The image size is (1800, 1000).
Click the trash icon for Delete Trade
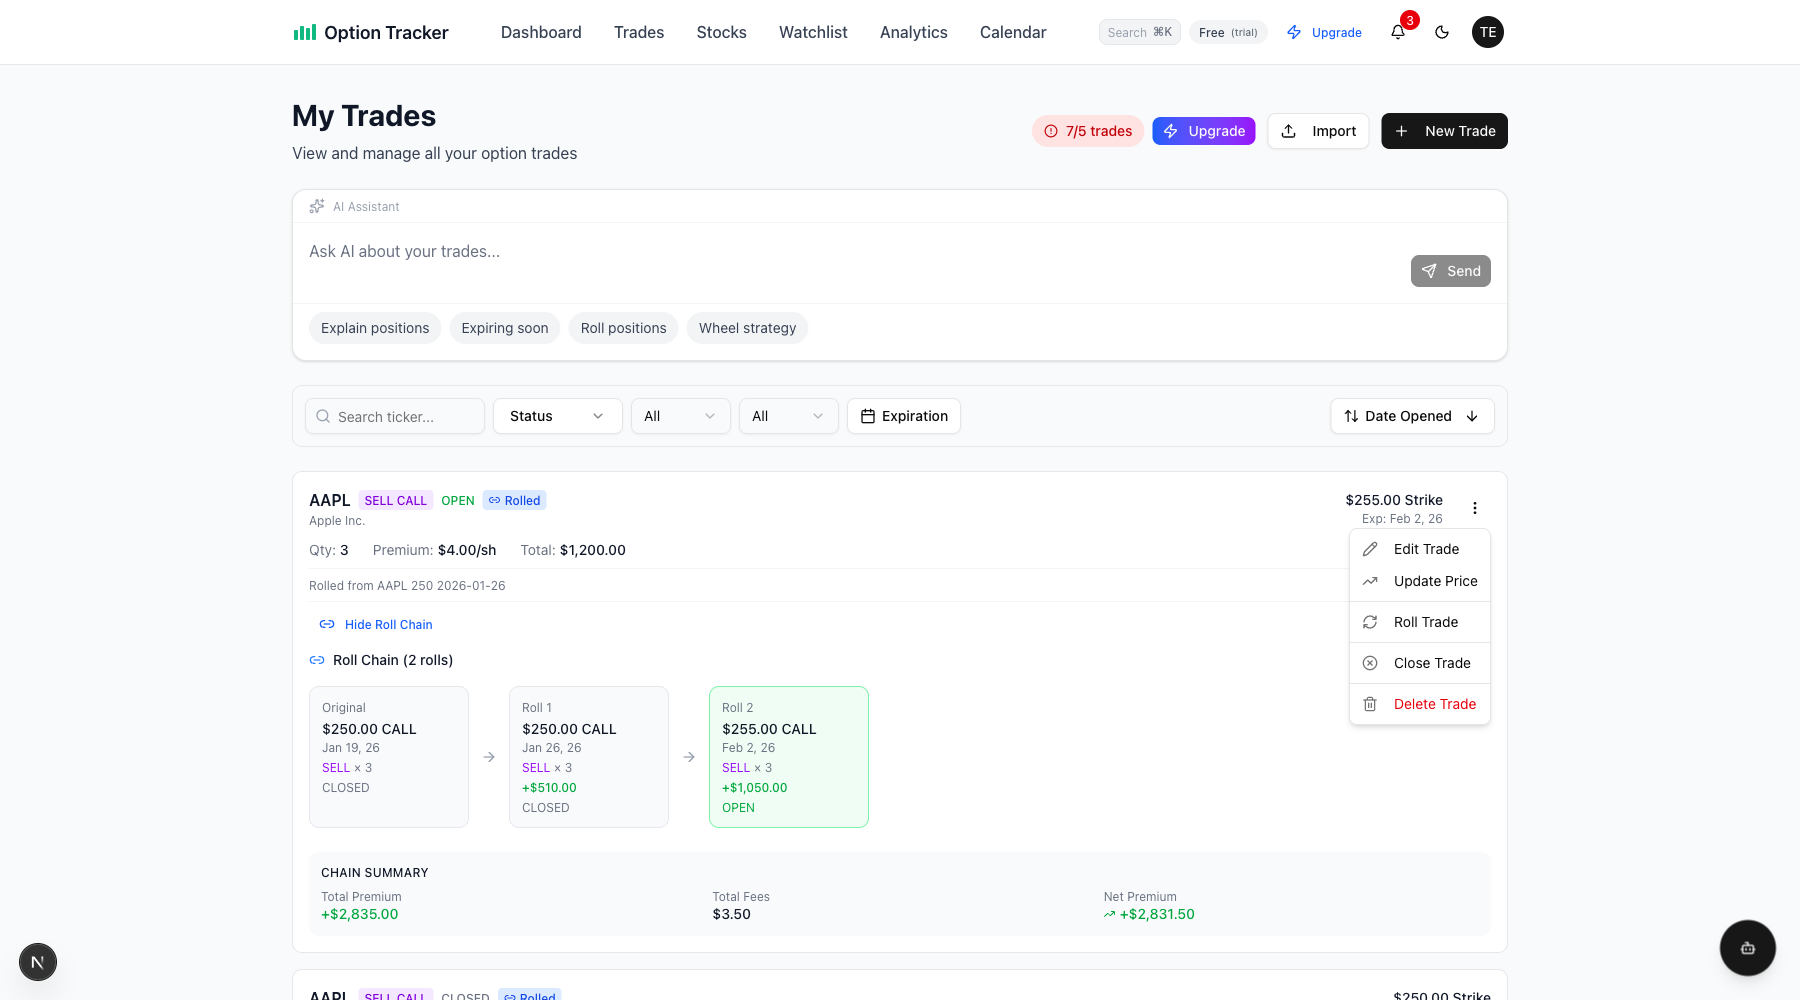coord(1370,704)
